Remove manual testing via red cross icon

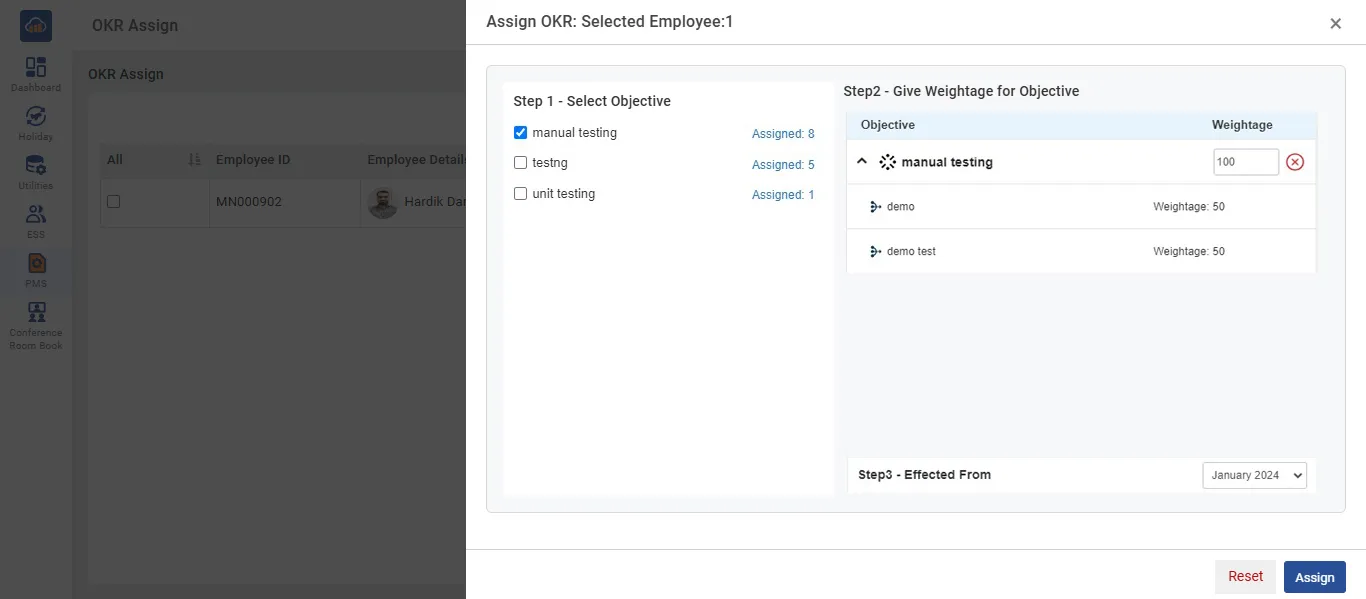[1295, 161]
